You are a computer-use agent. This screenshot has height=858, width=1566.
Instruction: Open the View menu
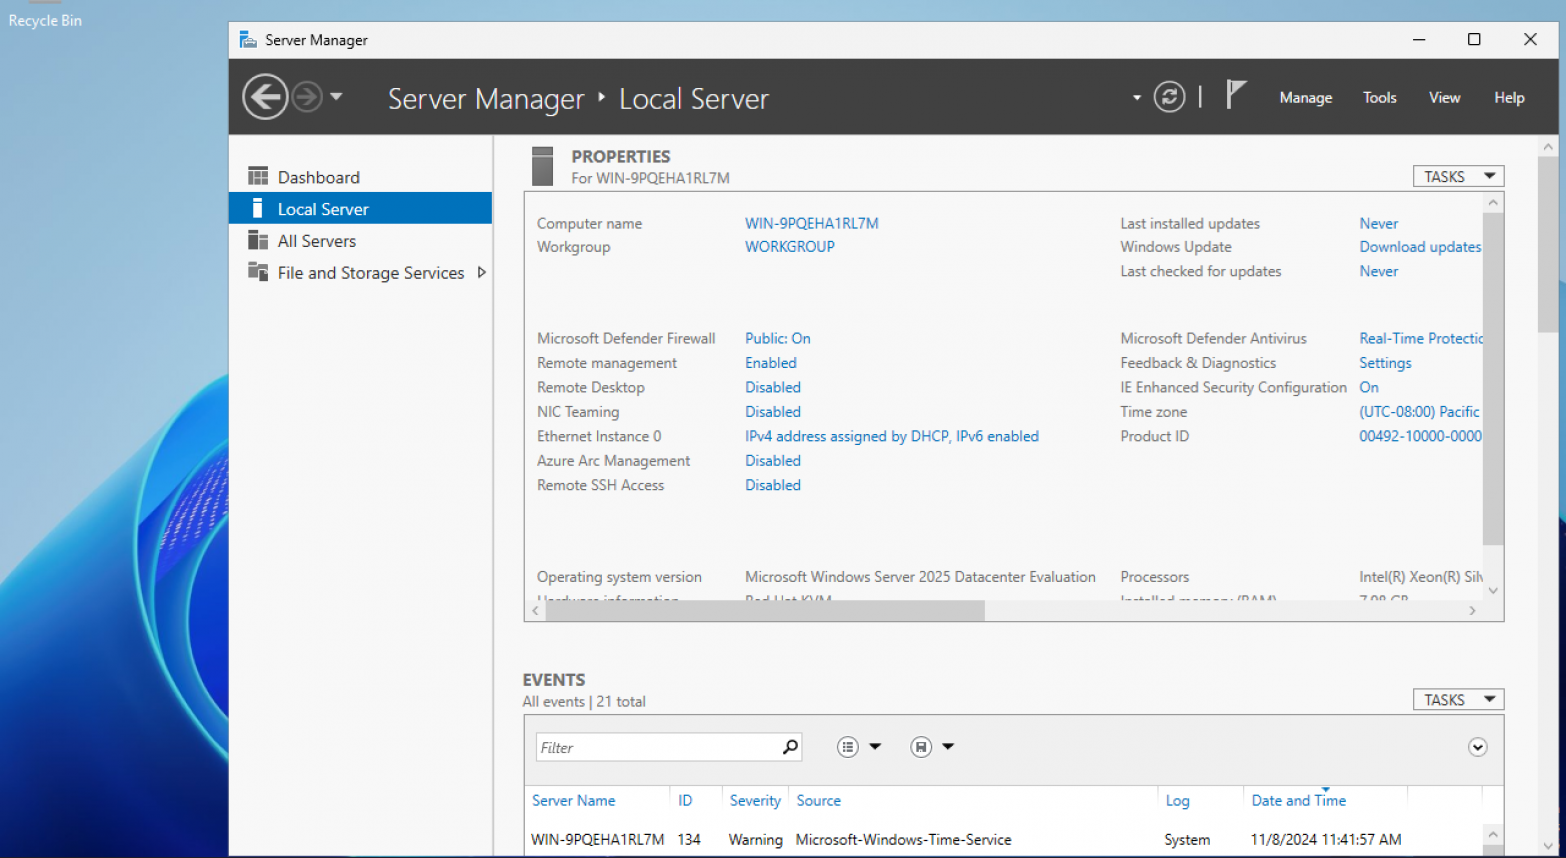click(x=1444, y=98)
